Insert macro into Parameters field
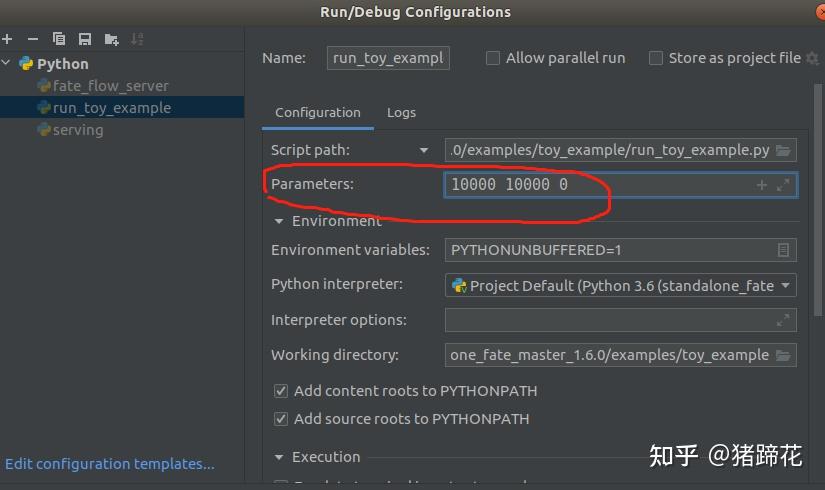The height and width of the screenshot is (490, 825). click(761, 185)
